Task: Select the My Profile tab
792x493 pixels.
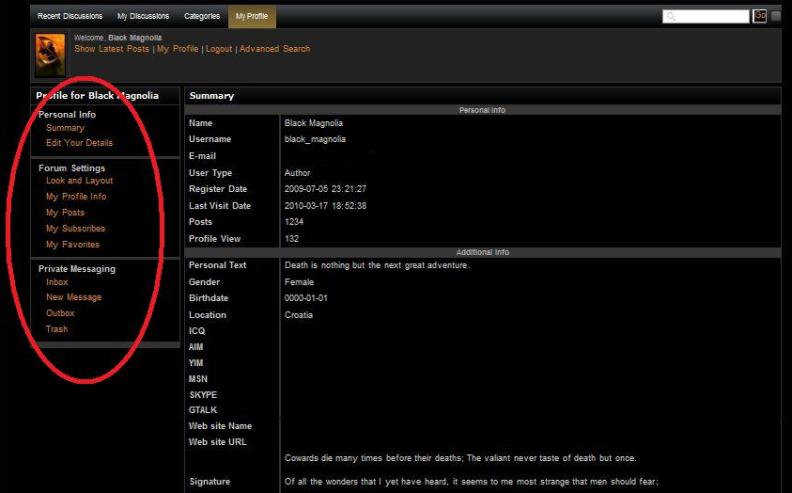Action: pyautogui.click(x=252, y=16)
